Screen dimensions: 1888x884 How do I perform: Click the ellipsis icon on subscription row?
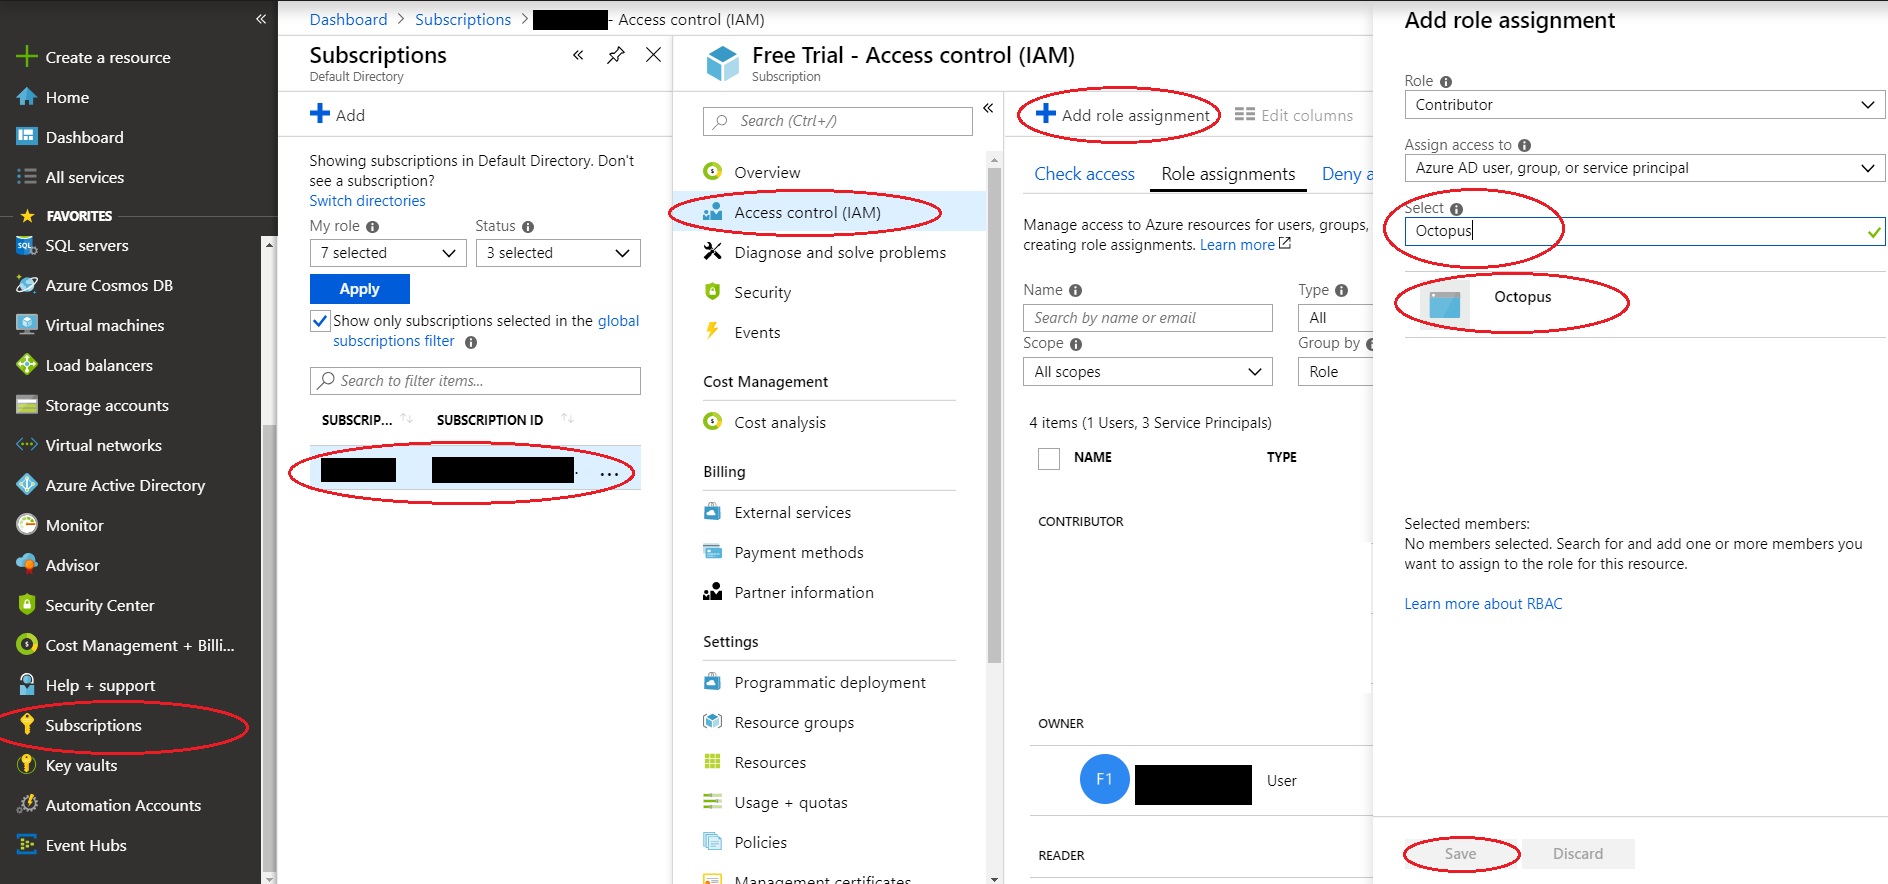609,473
